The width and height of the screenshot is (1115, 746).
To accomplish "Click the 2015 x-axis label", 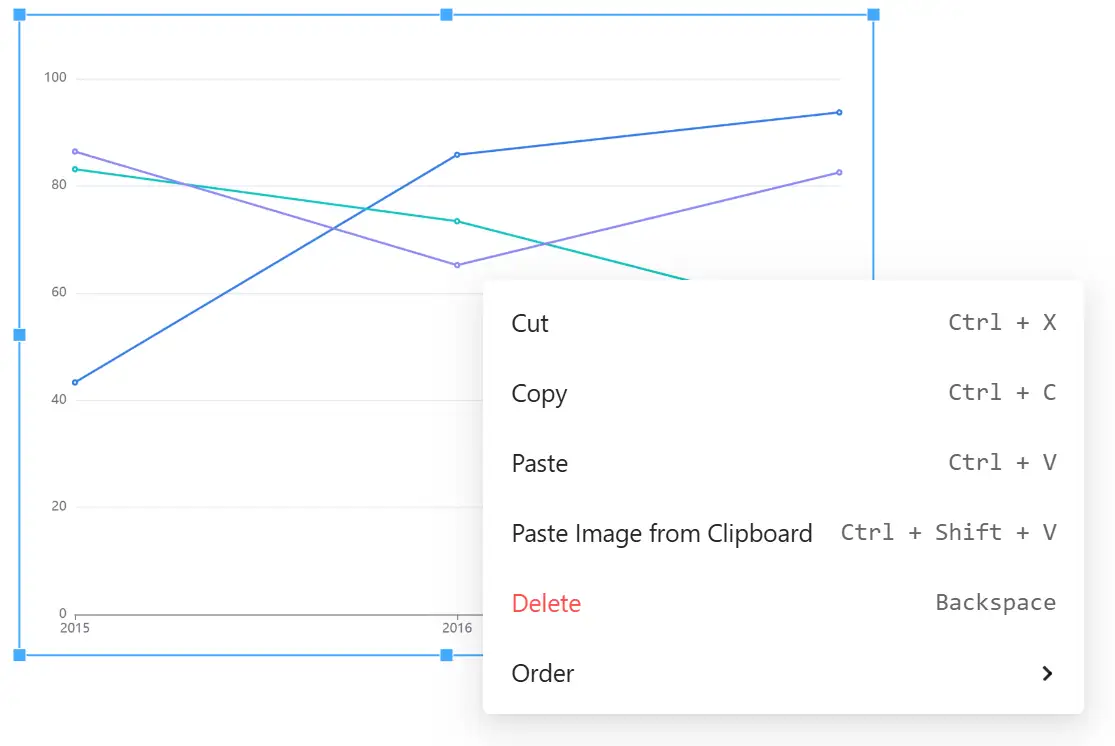I will pos(74,629).
